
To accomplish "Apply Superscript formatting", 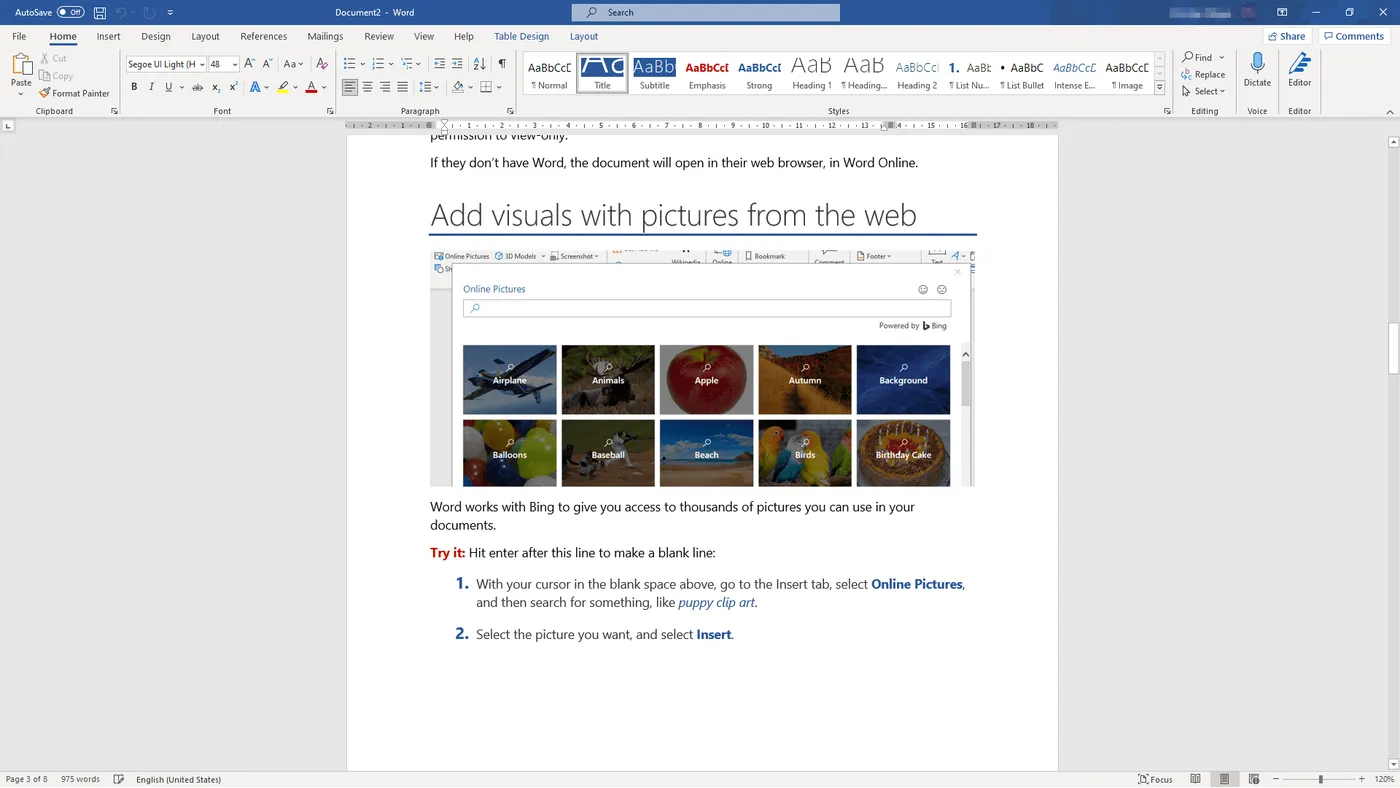I will pyautogui.click(x=233, y=87).
